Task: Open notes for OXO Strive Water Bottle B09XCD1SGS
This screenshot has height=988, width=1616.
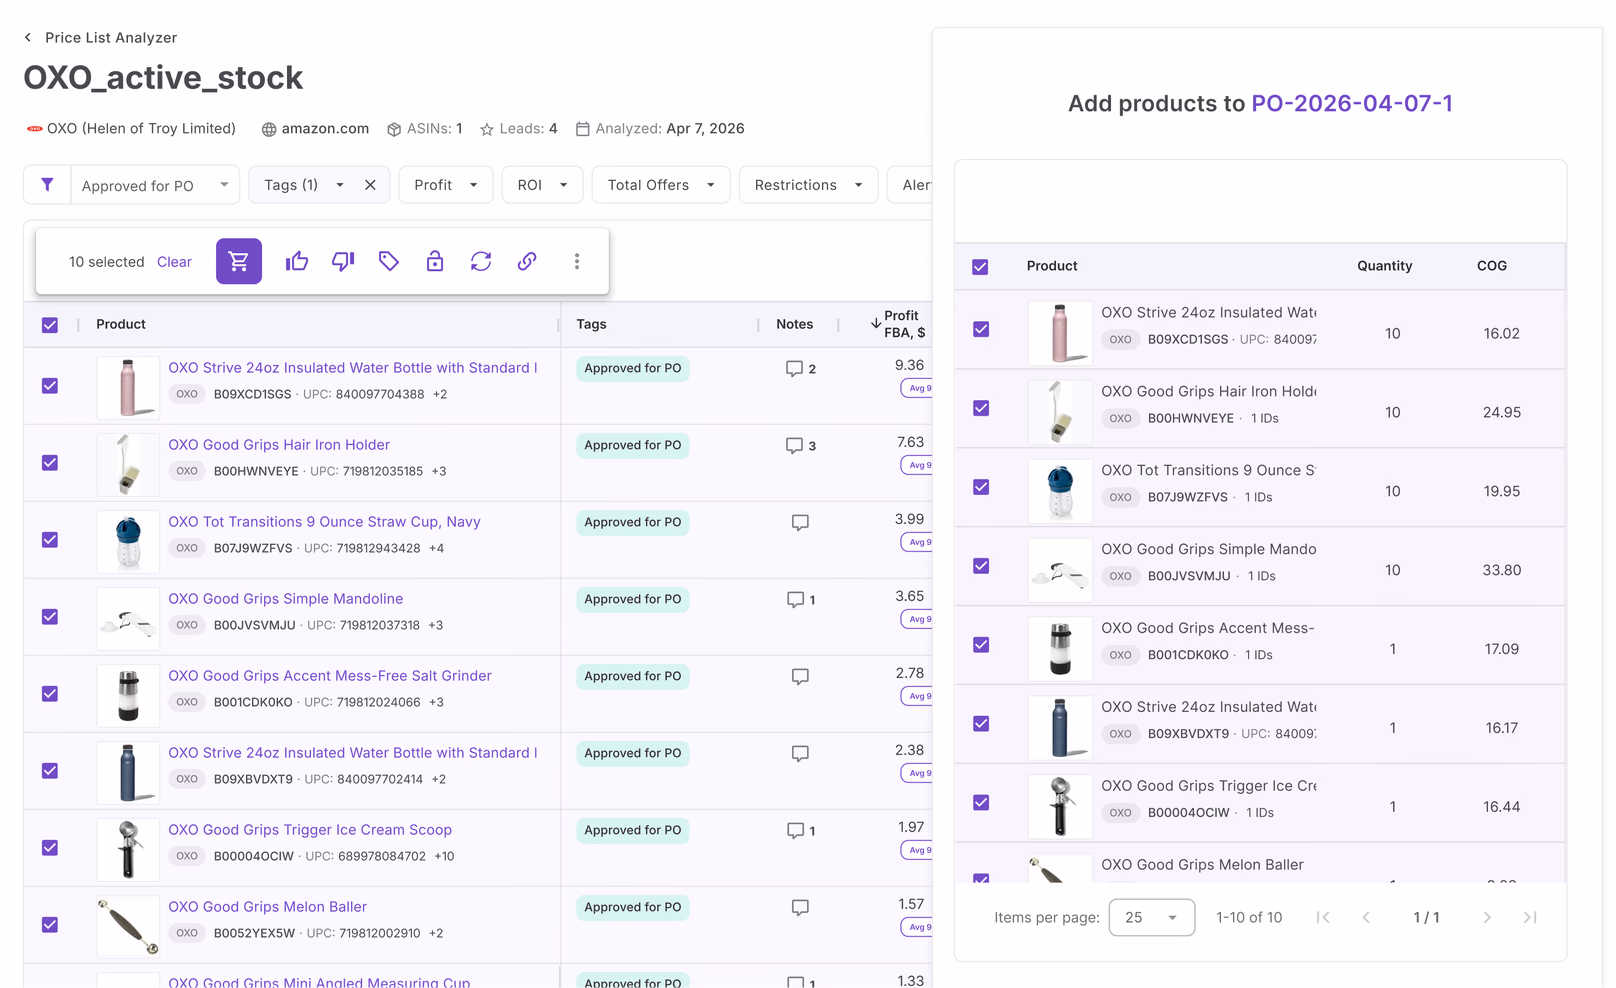Action: [800, 369]
